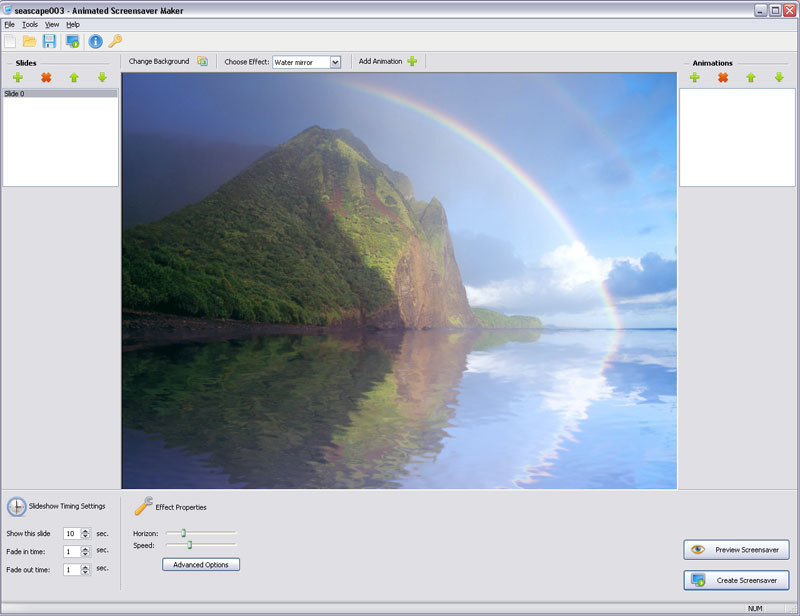Viewport: 800px width, 616px height.
Task: Move animation up with green up arrow
Action: pyautogui.click(x=751, y=78)
